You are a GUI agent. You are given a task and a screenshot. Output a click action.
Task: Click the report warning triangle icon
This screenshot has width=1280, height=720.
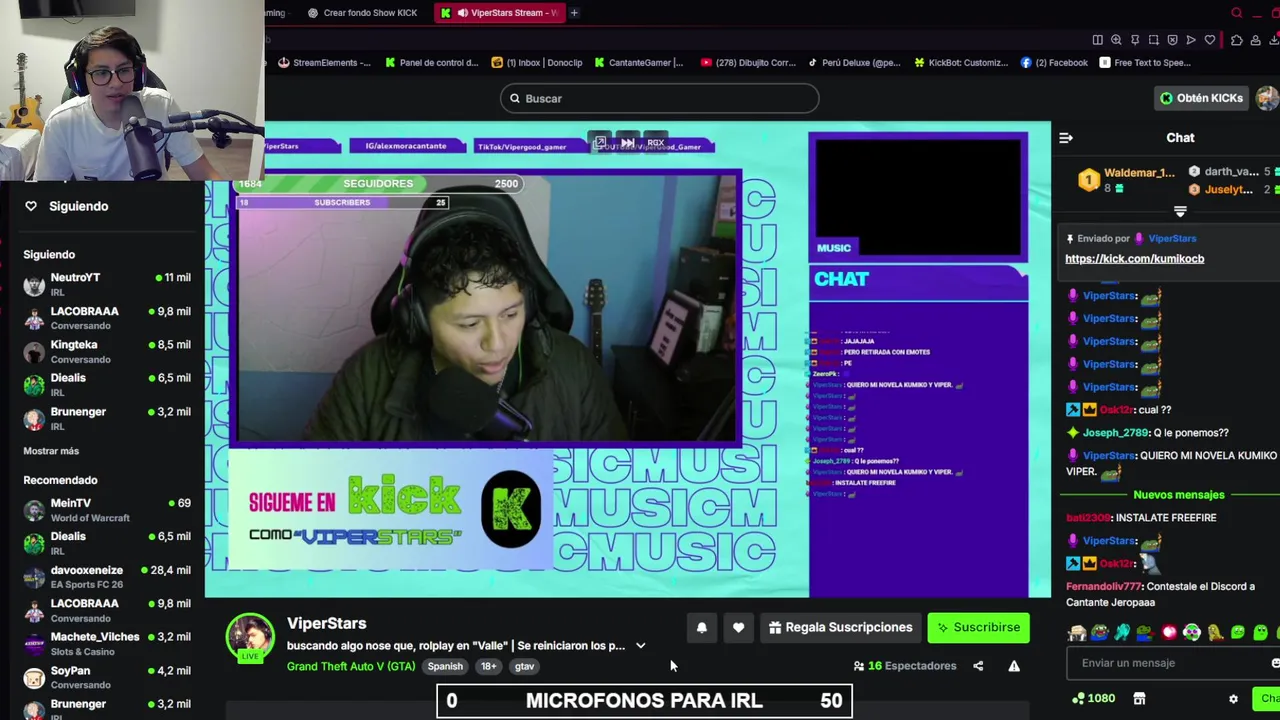click(x=1014, y=666)
